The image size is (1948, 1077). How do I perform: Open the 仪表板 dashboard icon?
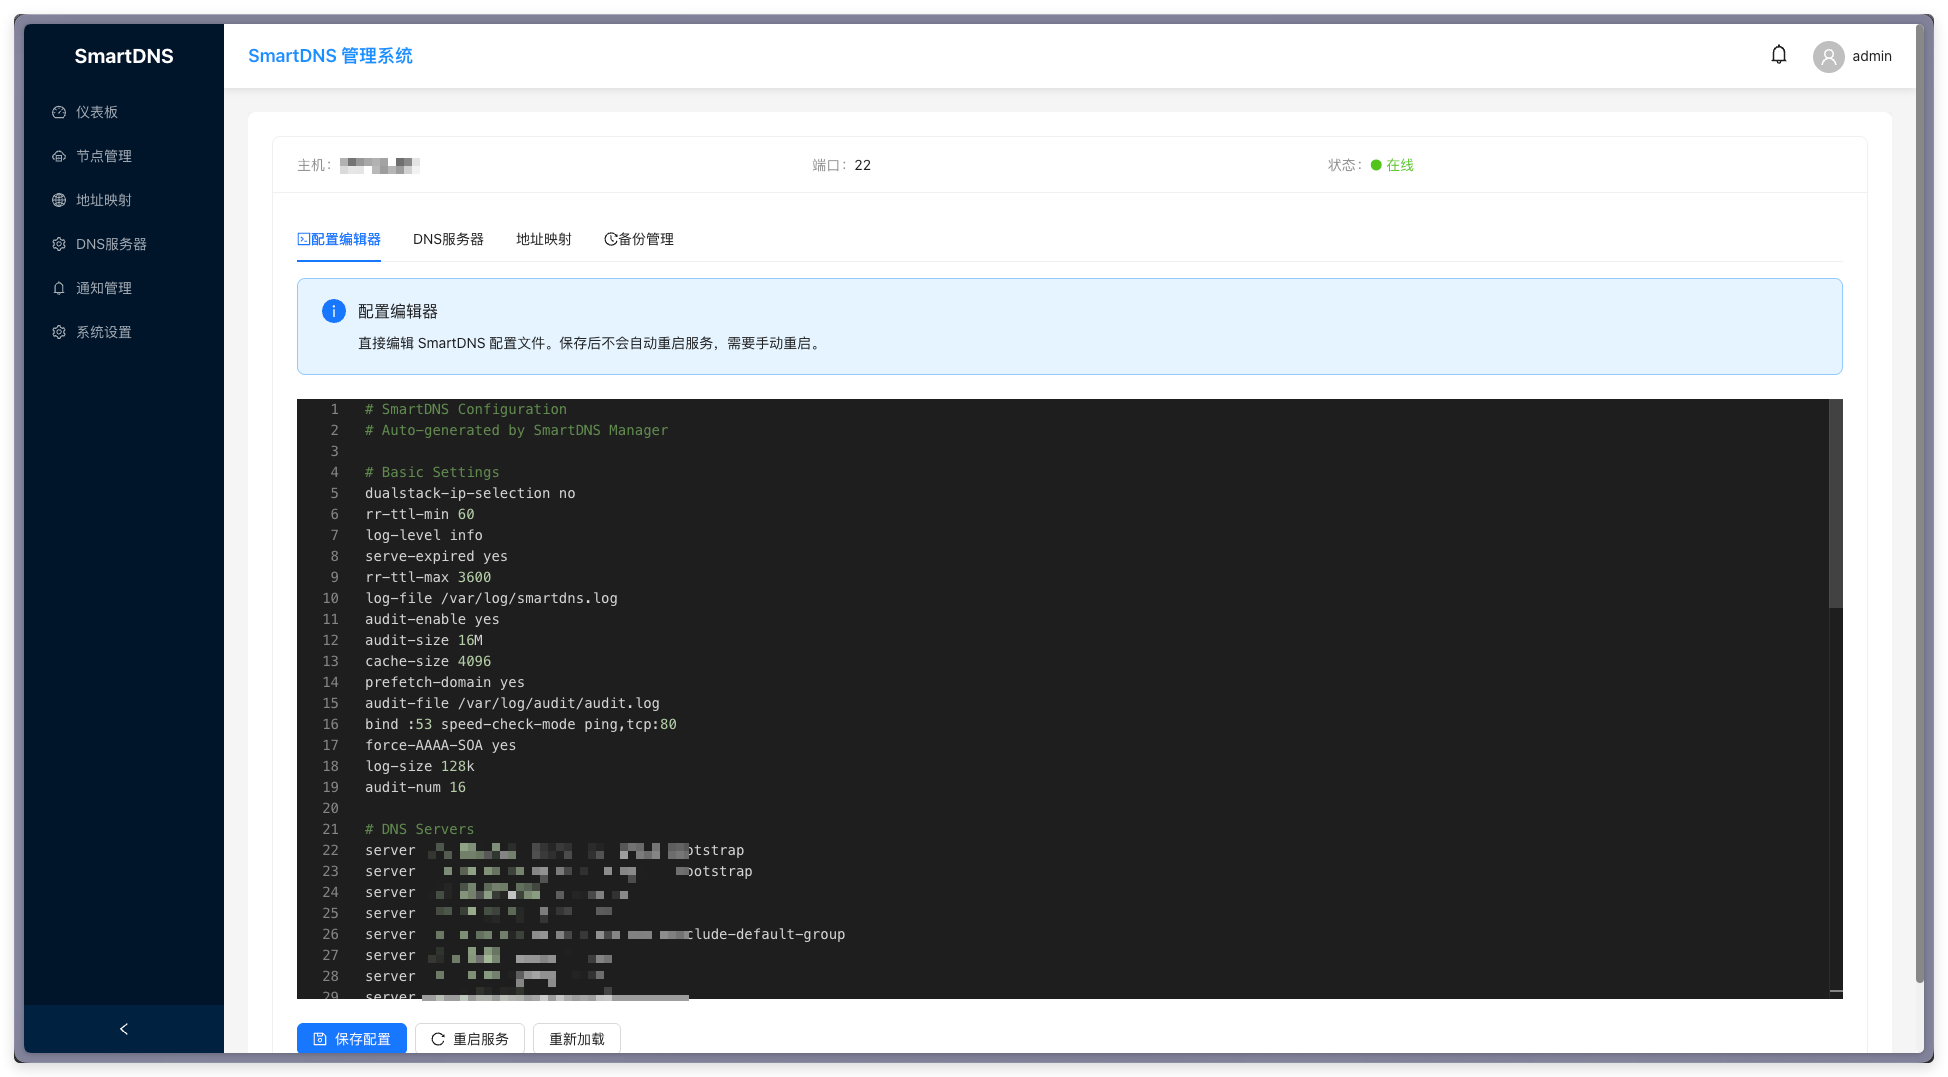(59, 112)
